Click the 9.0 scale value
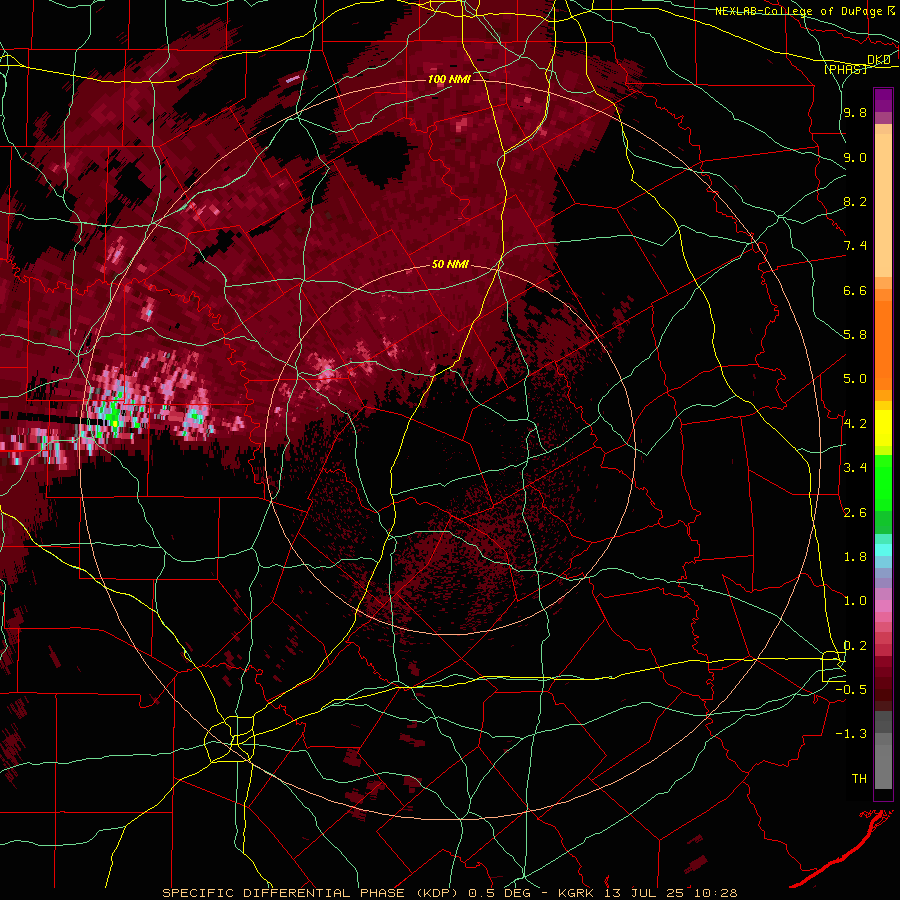The width and height of the screenshot is (900, 900). (x=855, y=157)
